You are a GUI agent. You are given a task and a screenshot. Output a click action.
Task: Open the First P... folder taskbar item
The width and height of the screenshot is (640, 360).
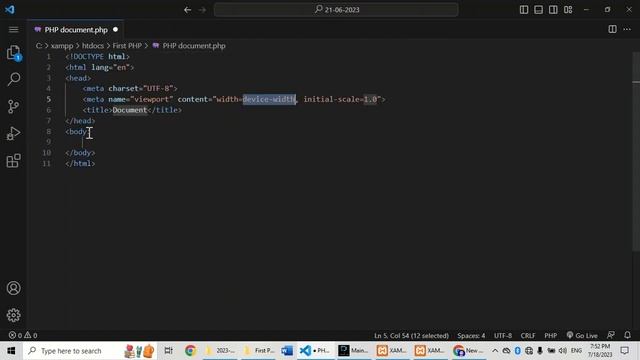pyautogui.click(x=258, y=351)
